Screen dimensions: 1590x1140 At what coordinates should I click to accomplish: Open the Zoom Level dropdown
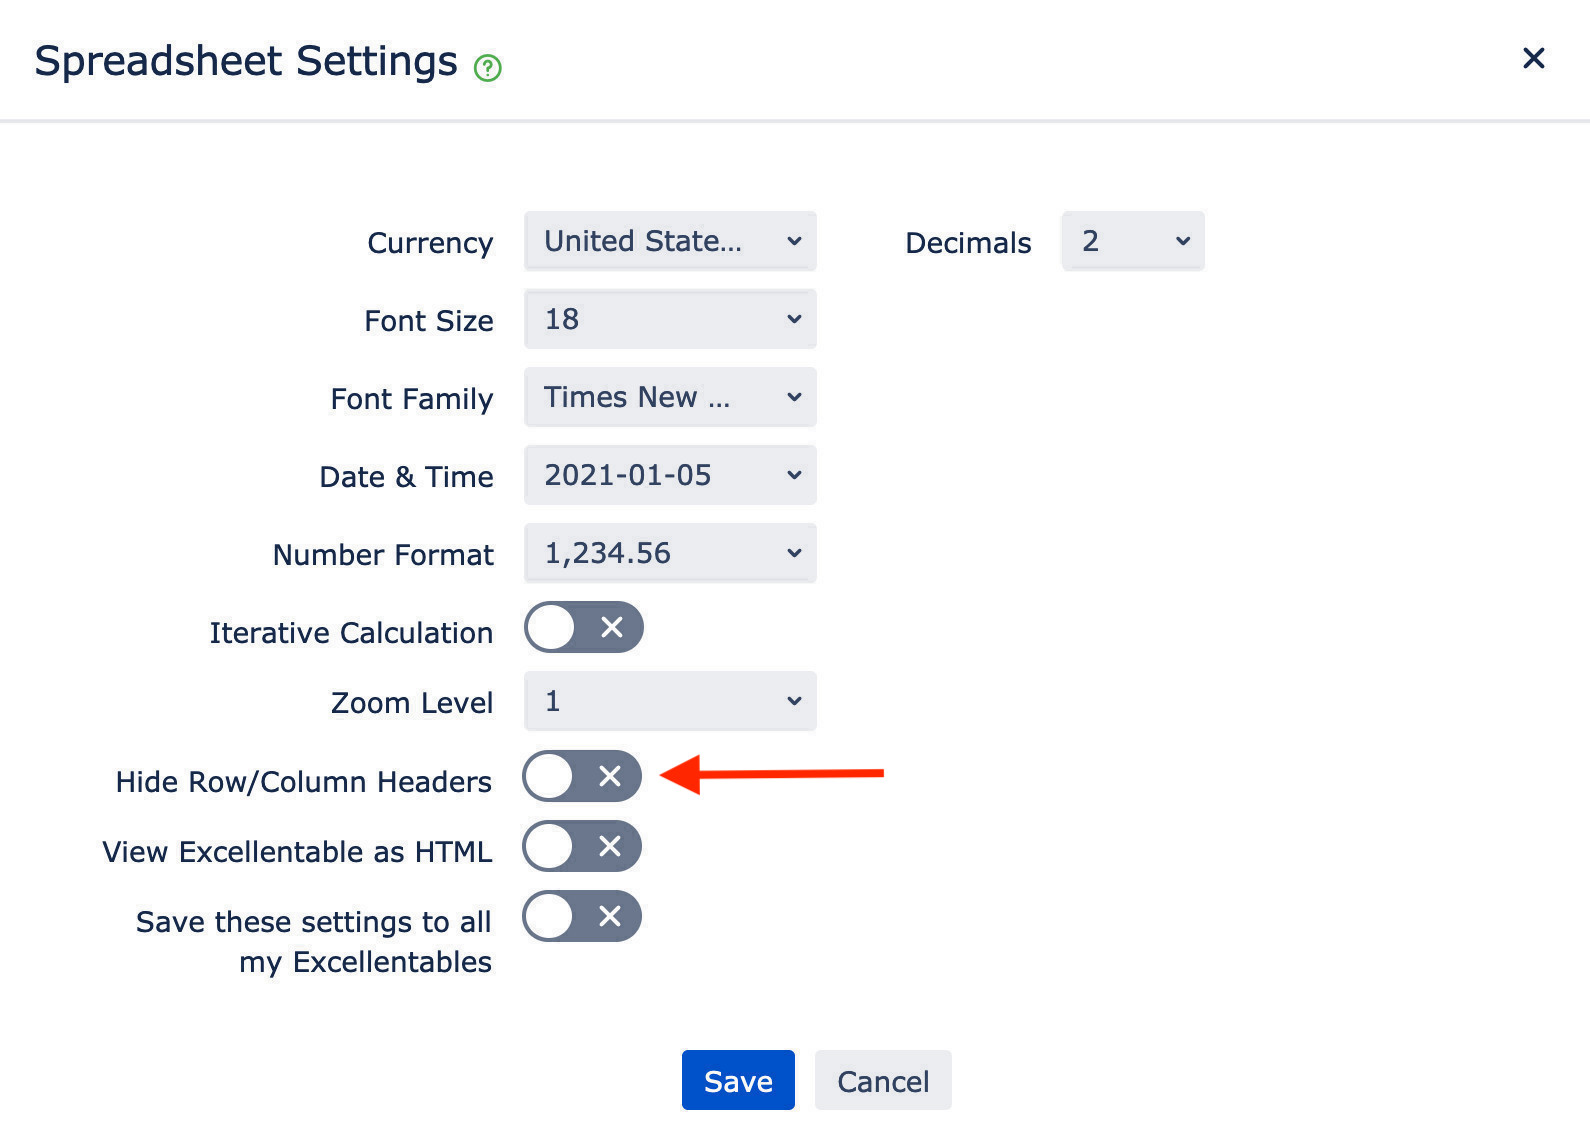coord(669,701)
